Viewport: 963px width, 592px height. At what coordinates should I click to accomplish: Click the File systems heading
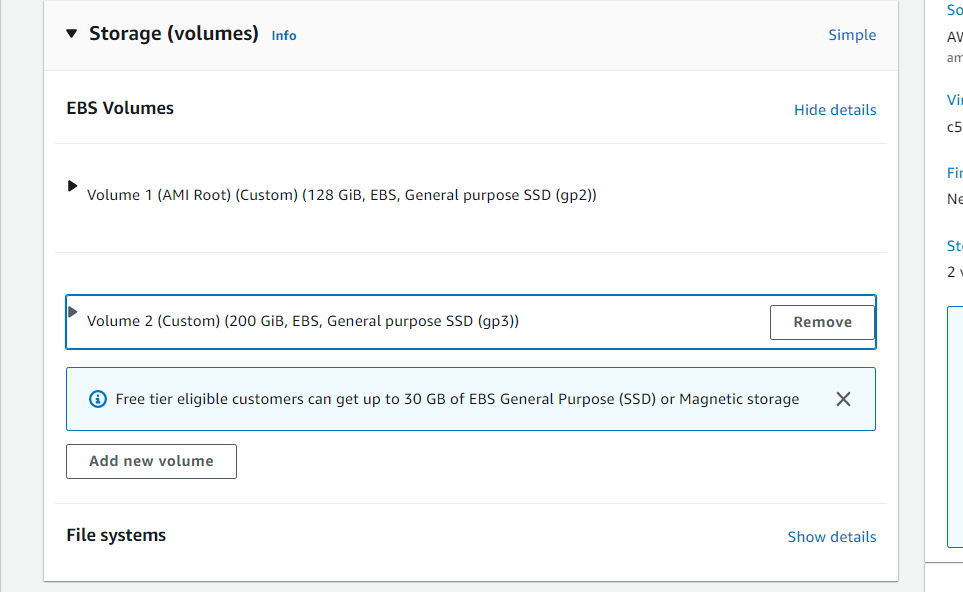[116, 535]
